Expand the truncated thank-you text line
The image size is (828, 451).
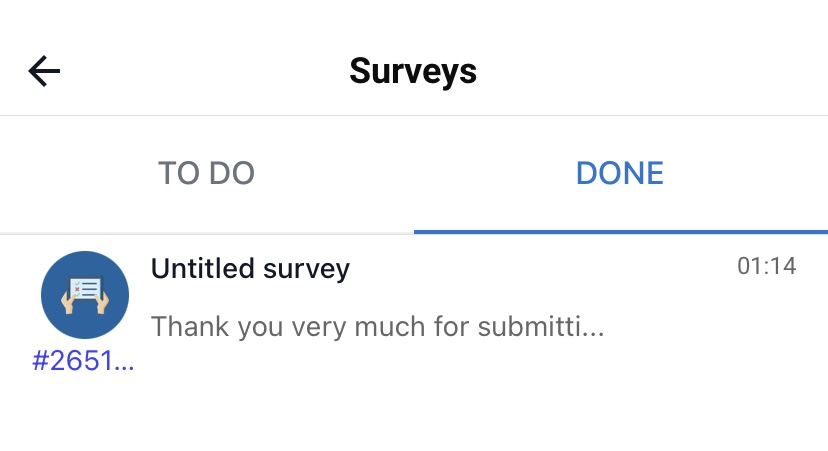pyautogui.click(x=377, y=326)
